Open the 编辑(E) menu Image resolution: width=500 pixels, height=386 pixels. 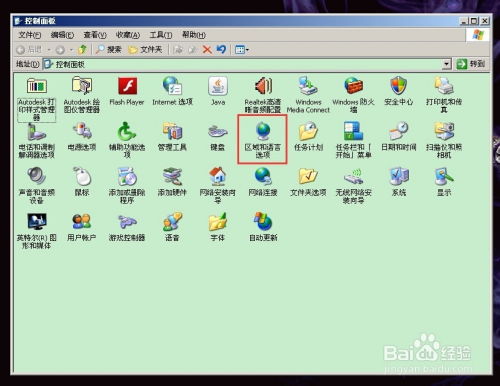(62, 35)
